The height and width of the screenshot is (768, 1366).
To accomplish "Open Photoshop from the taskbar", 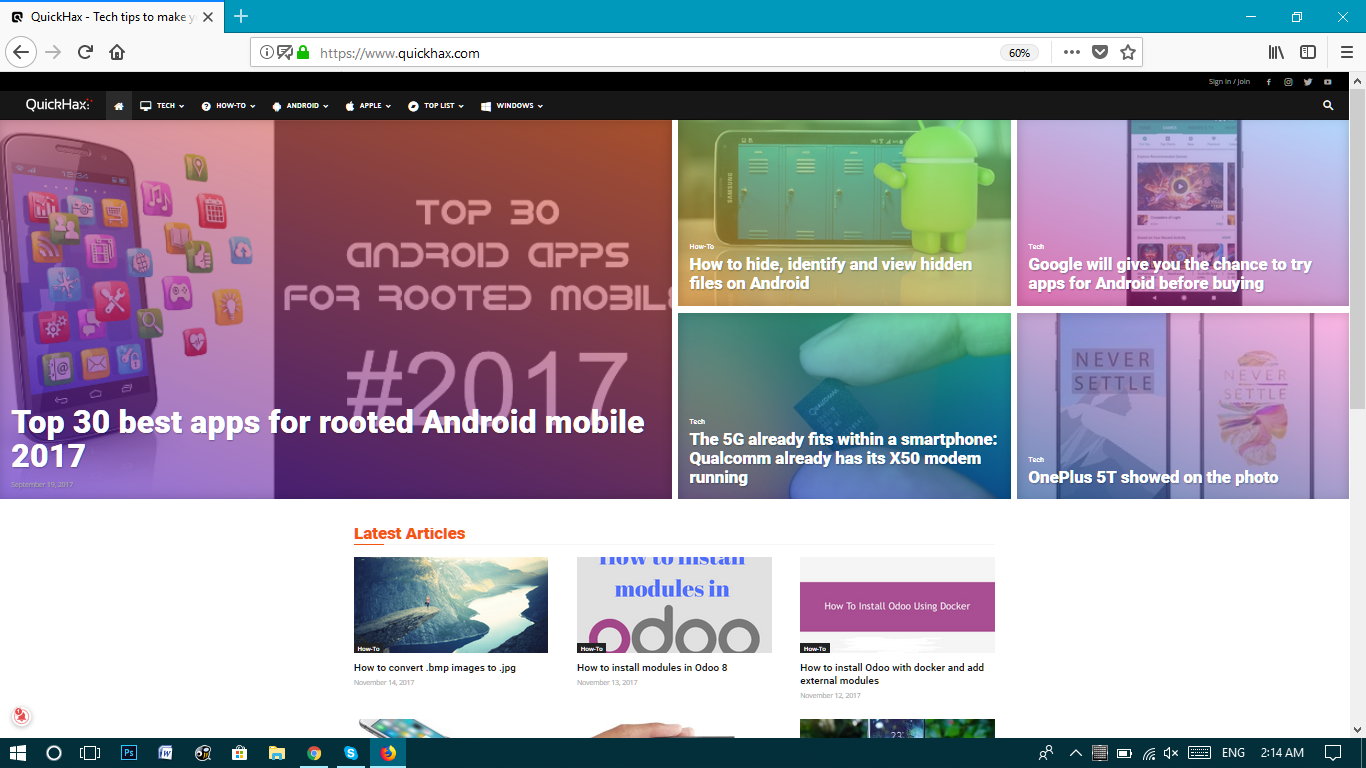I will [129, 753].
